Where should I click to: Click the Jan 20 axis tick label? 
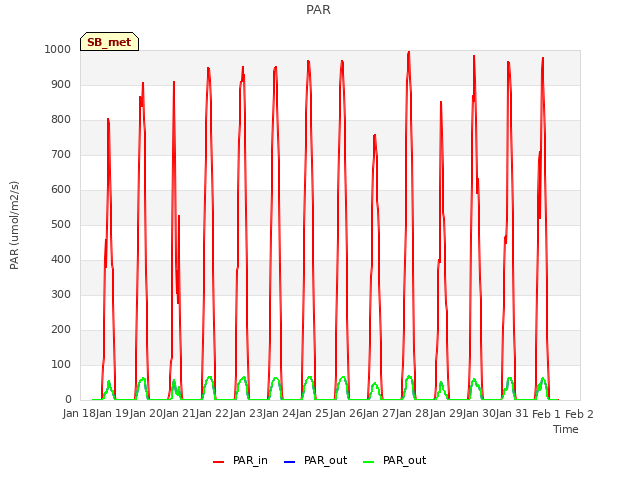click(x=145, y=414)
